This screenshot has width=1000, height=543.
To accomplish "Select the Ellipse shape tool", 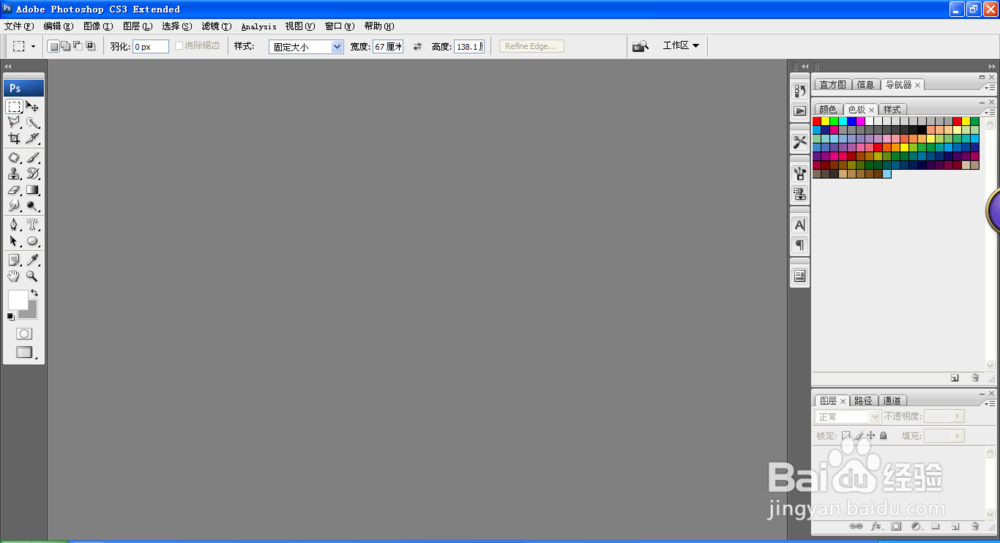I will (x=33, y=241).
